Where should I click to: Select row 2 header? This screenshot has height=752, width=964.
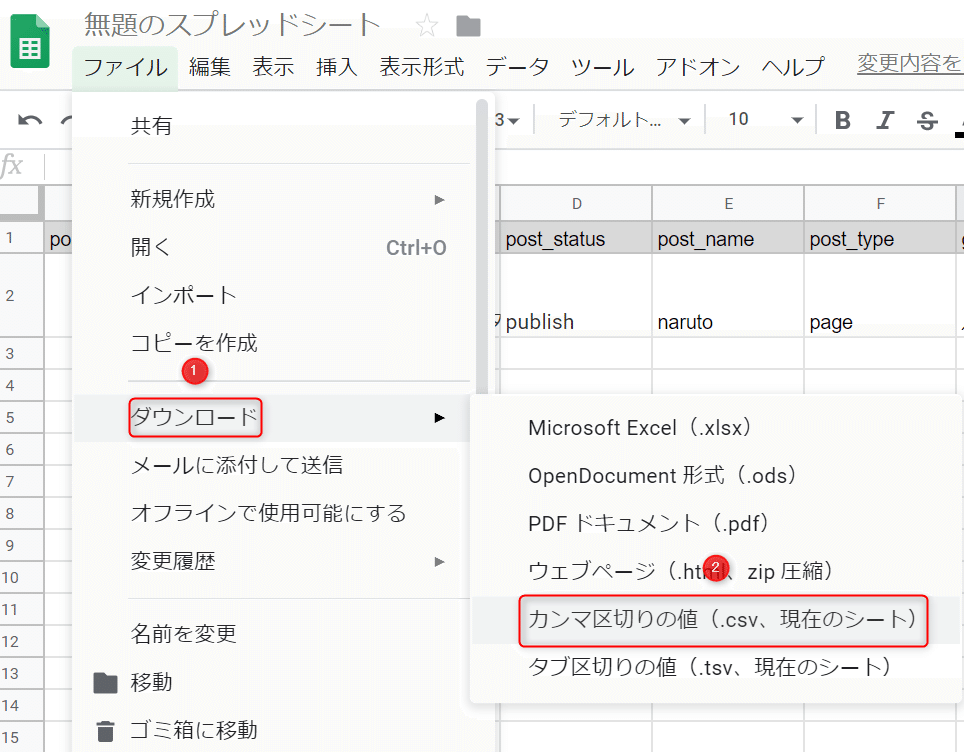[22, 296]
